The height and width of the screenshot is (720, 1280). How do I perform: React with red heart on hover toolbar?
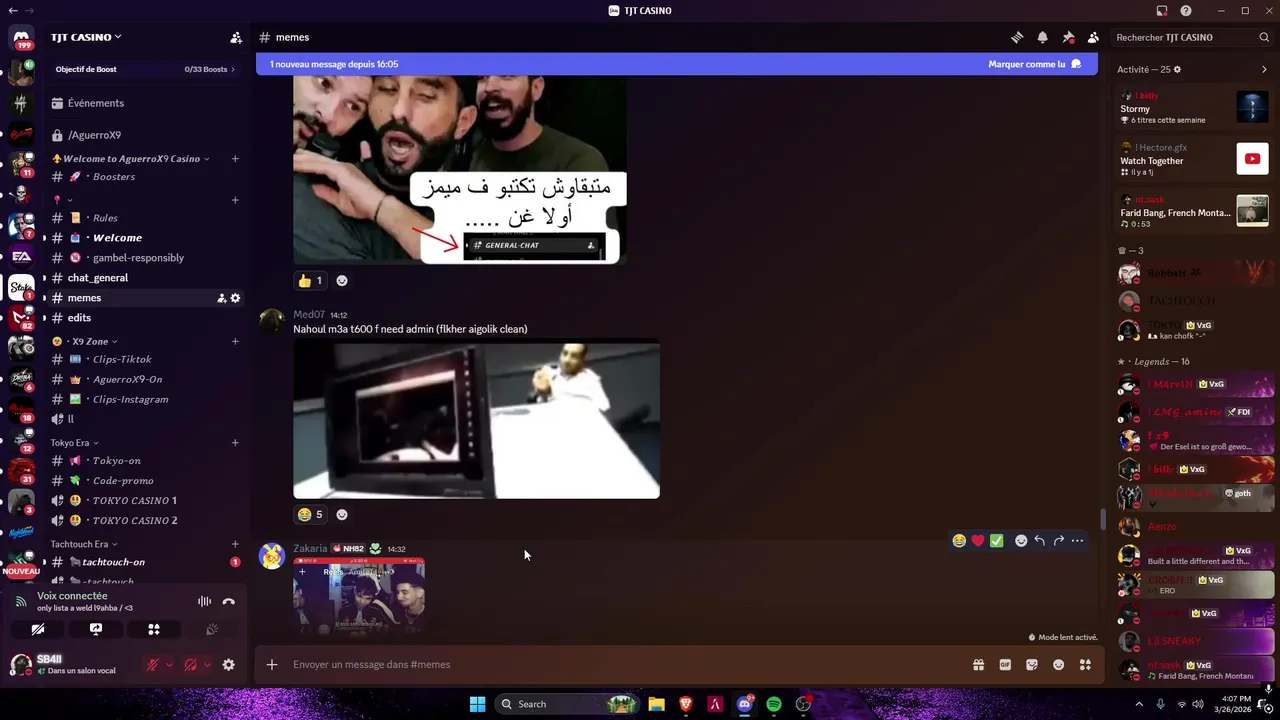point(978,541)
